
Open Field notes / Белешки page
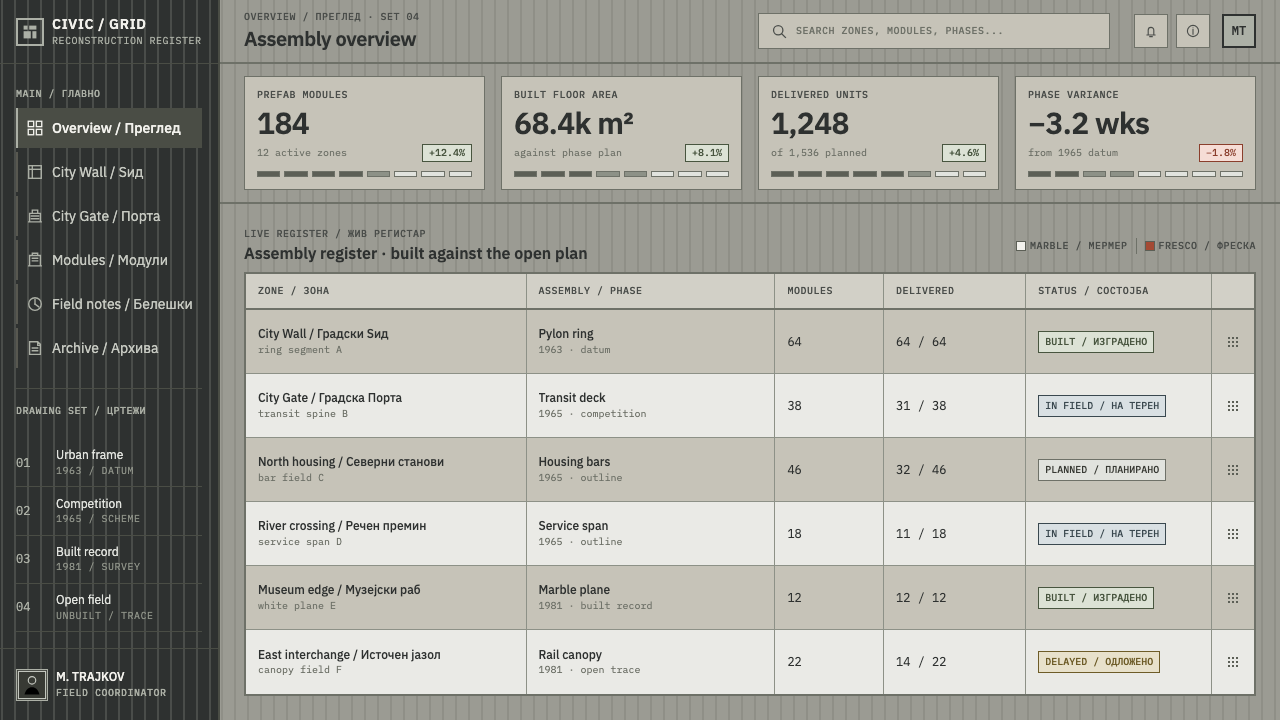tap(109, 304)
